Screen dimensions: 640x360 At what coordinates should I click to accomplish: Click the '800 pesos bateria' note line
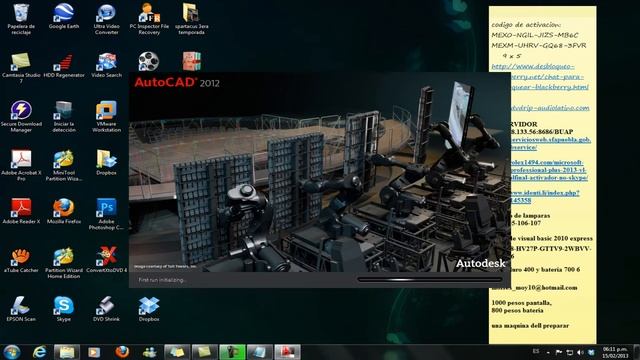point(517,311)
